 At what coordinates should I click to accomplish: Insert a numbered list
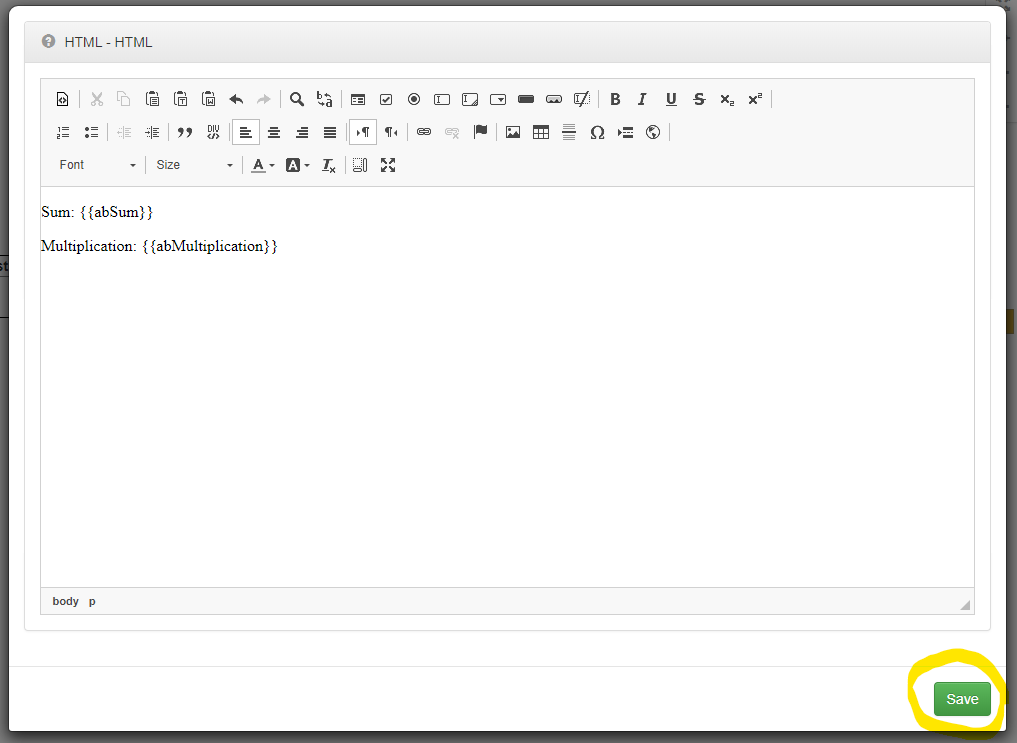click(x=63, y=132)
